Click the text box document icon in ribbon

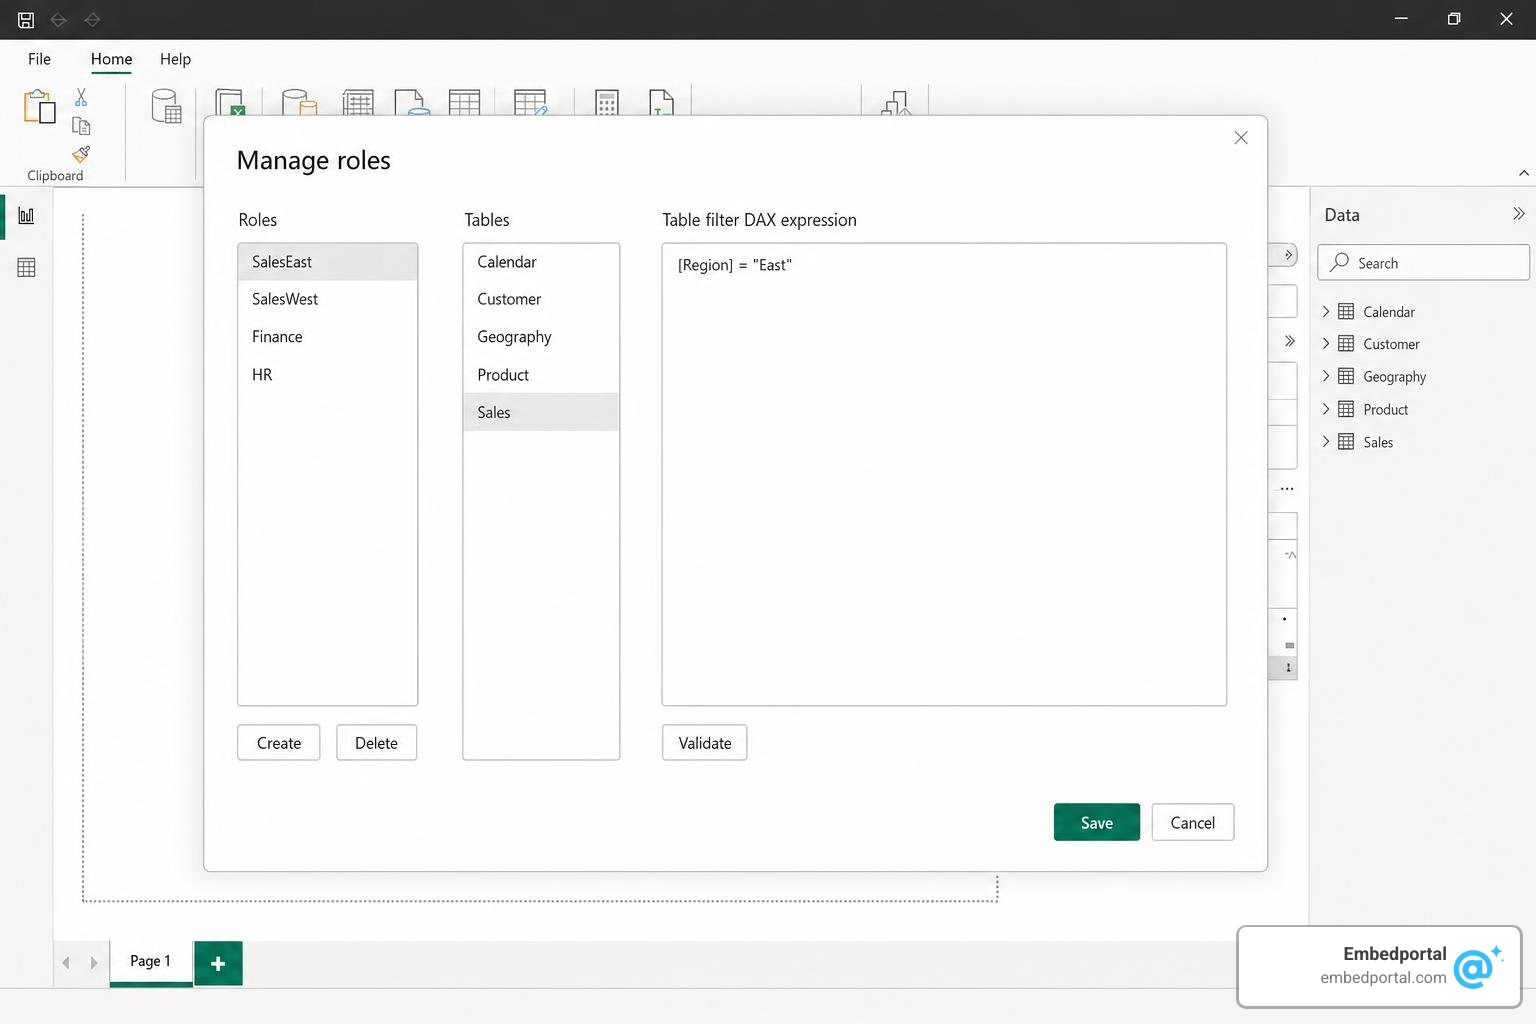661,102
